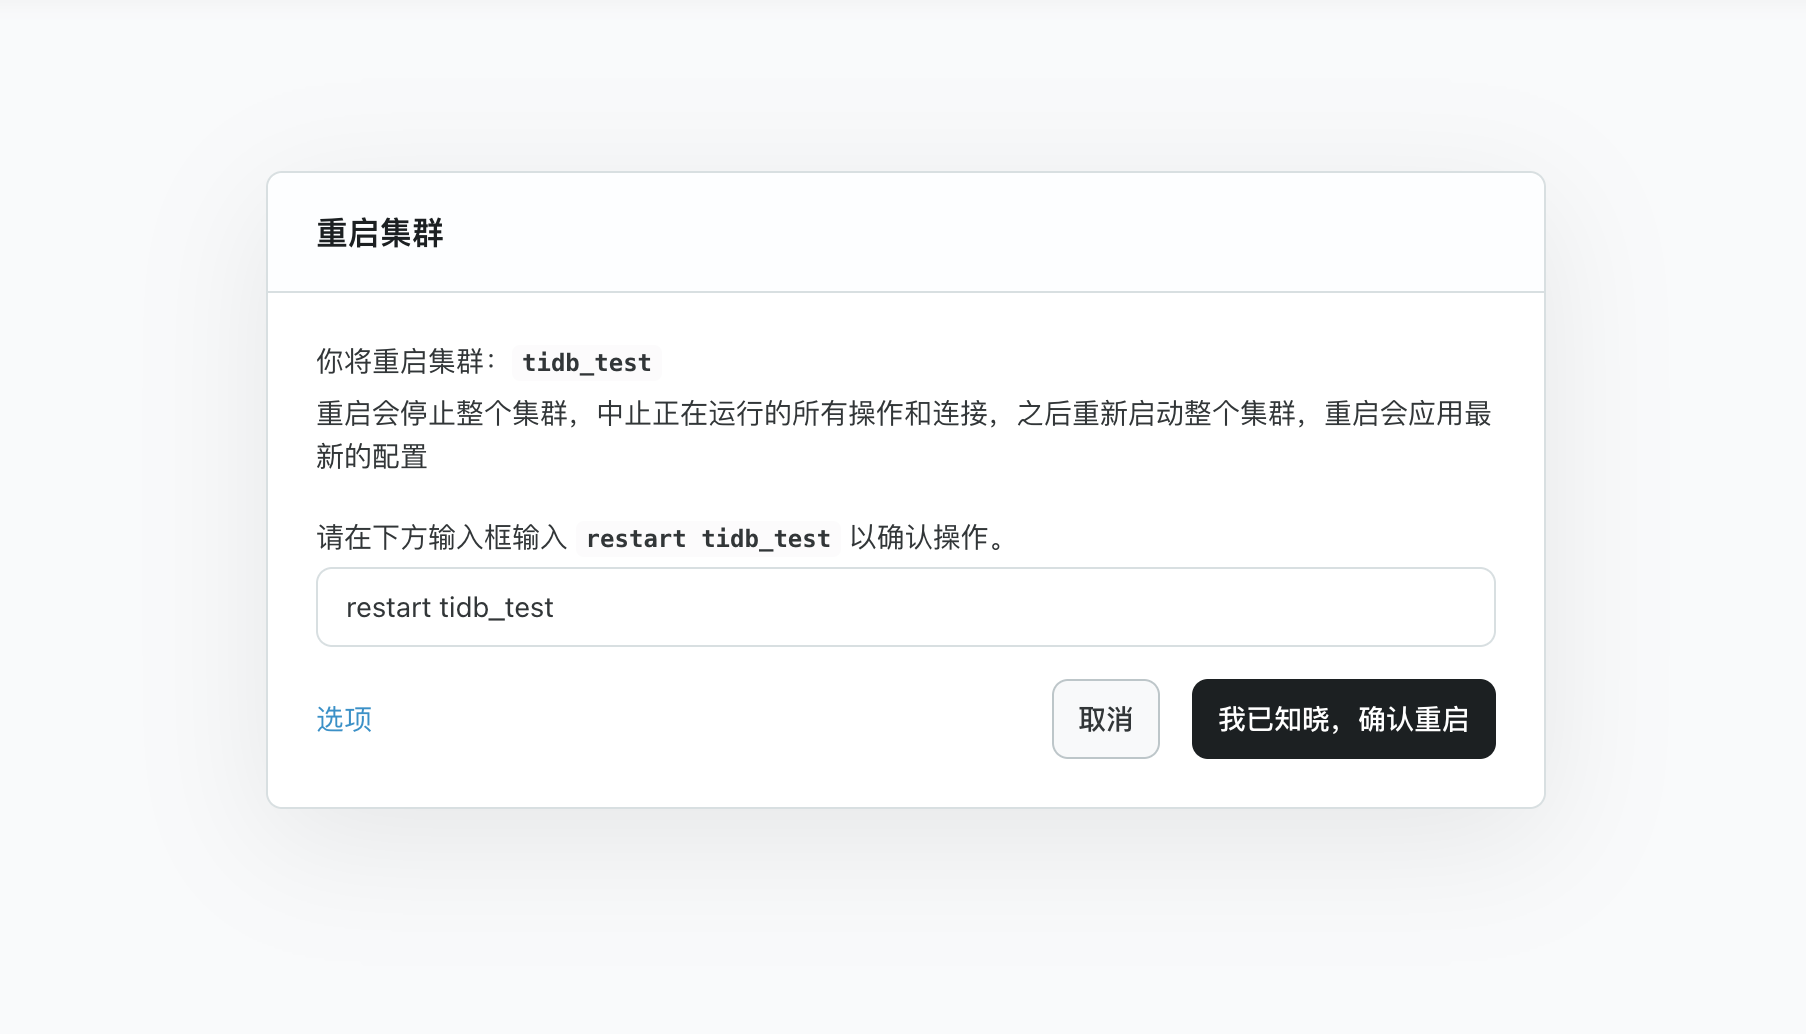This screenshot has width=1806, height=1034.
Task: Select the restart tidb_test text in the input
Action: pos(450,607)
